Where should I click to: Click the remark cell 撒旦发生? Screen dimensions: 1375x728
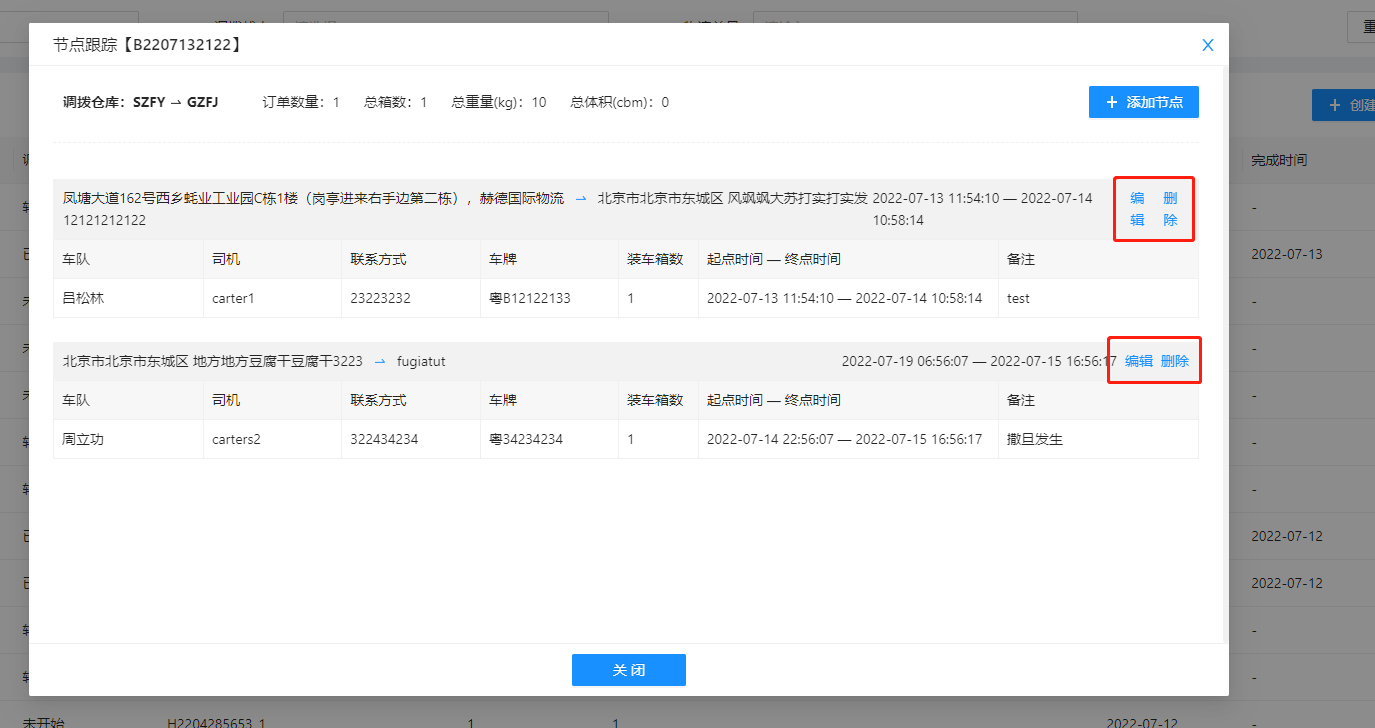[x=1034, y=439]
